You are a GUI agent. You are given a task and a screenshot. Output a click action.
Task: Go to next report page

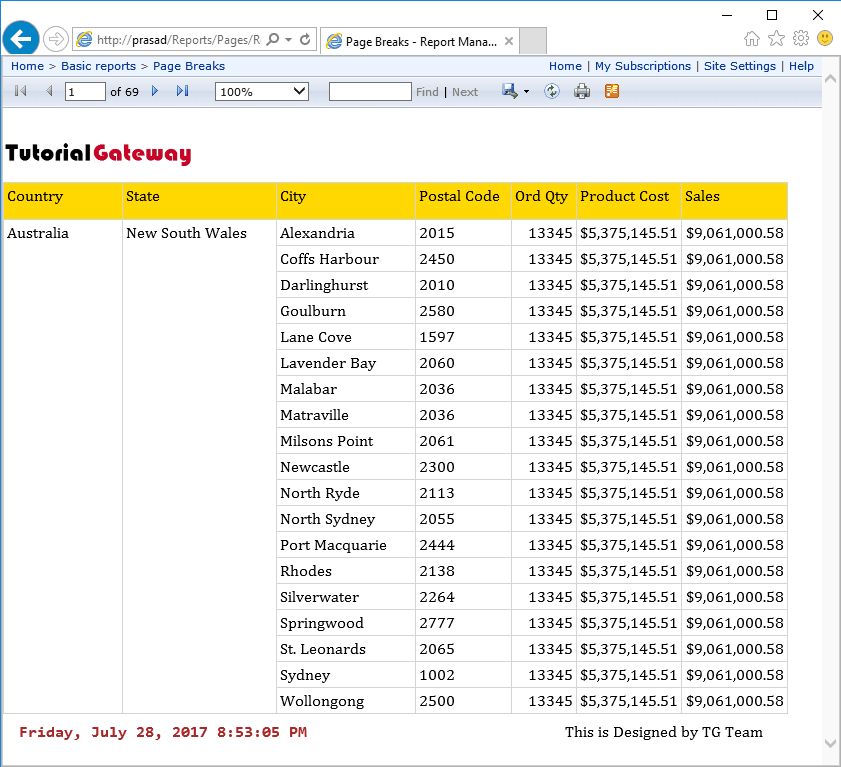click(155, 91)
